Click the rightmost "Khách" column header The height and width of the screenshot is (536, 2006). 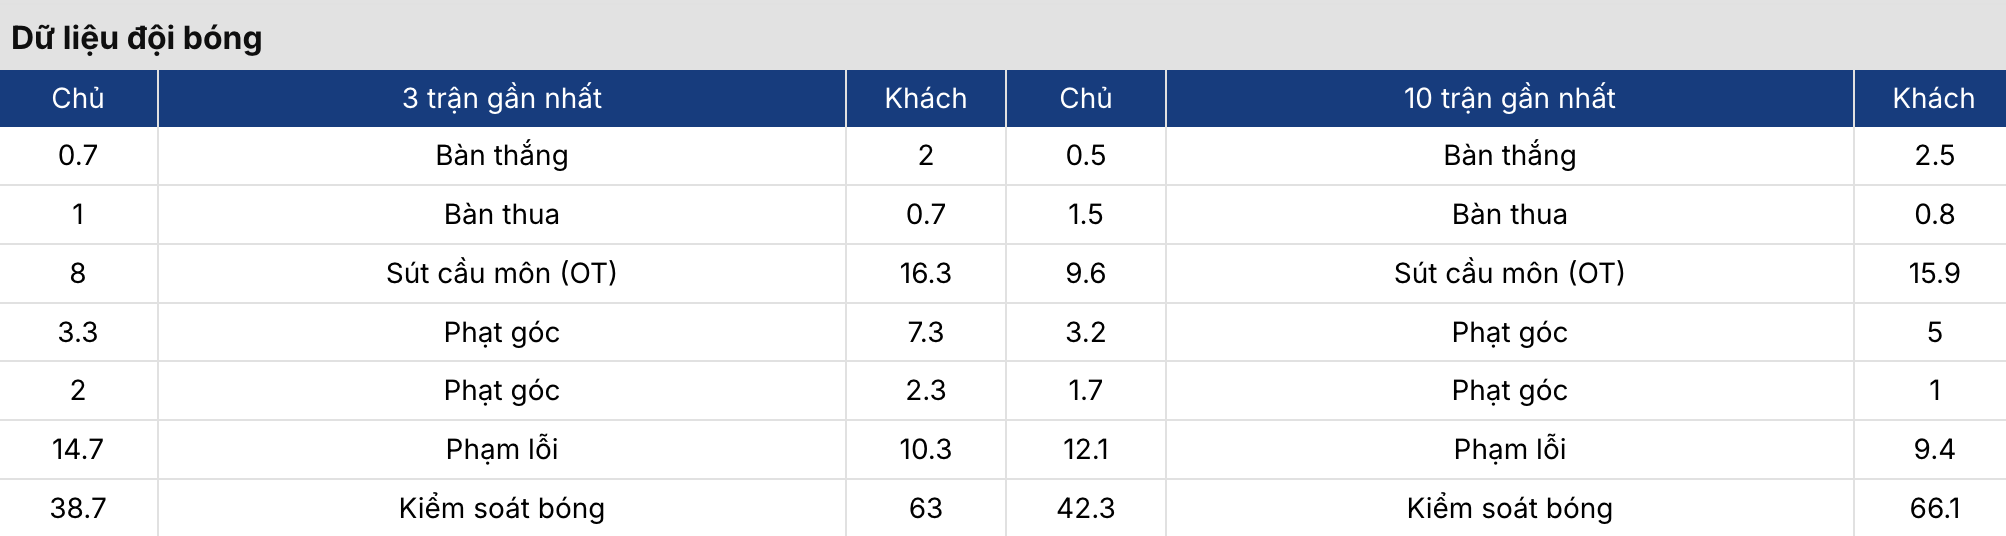1933,98
